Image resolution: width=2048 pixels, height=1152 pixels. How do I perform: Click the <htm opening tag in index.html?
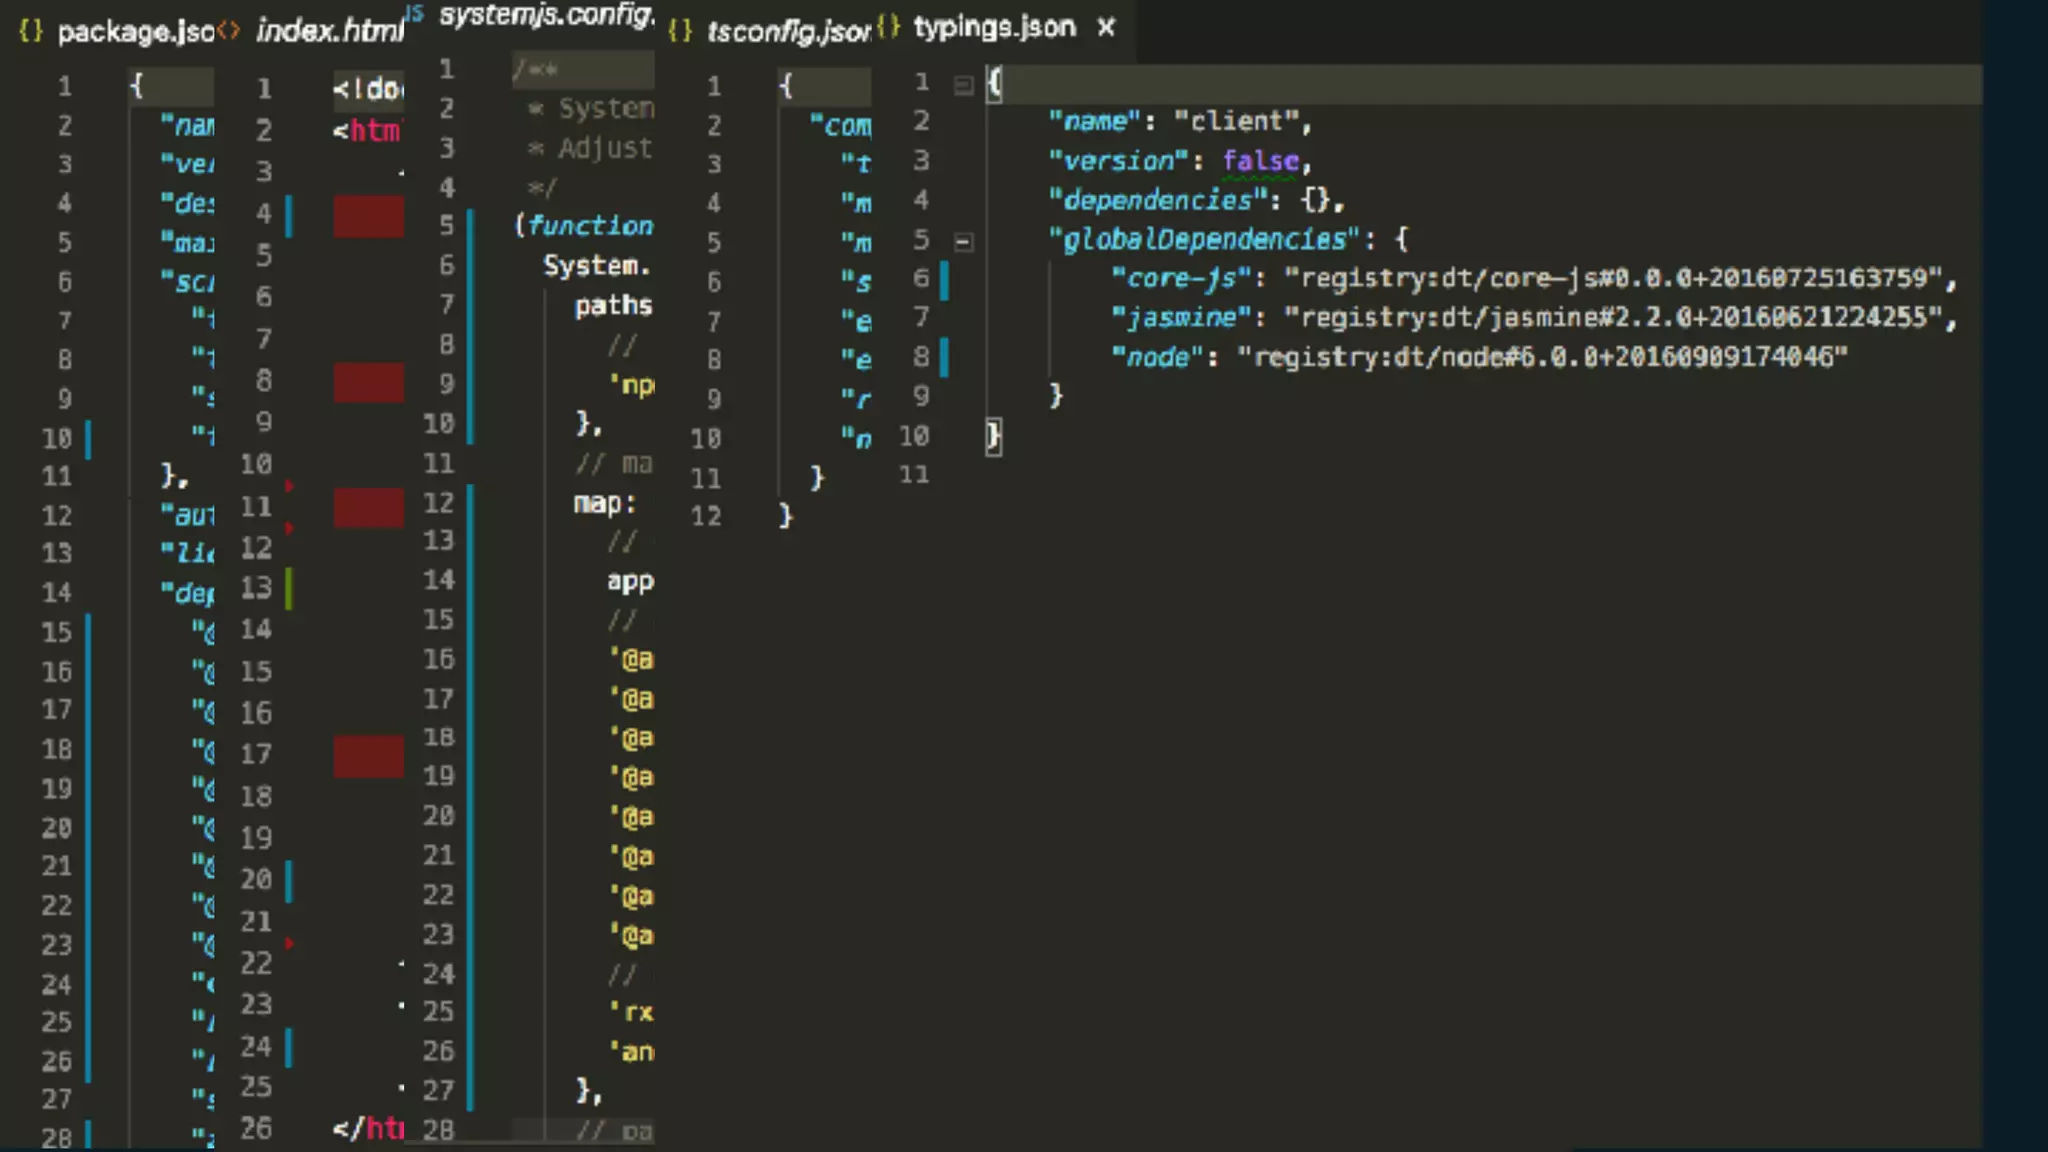367,131
